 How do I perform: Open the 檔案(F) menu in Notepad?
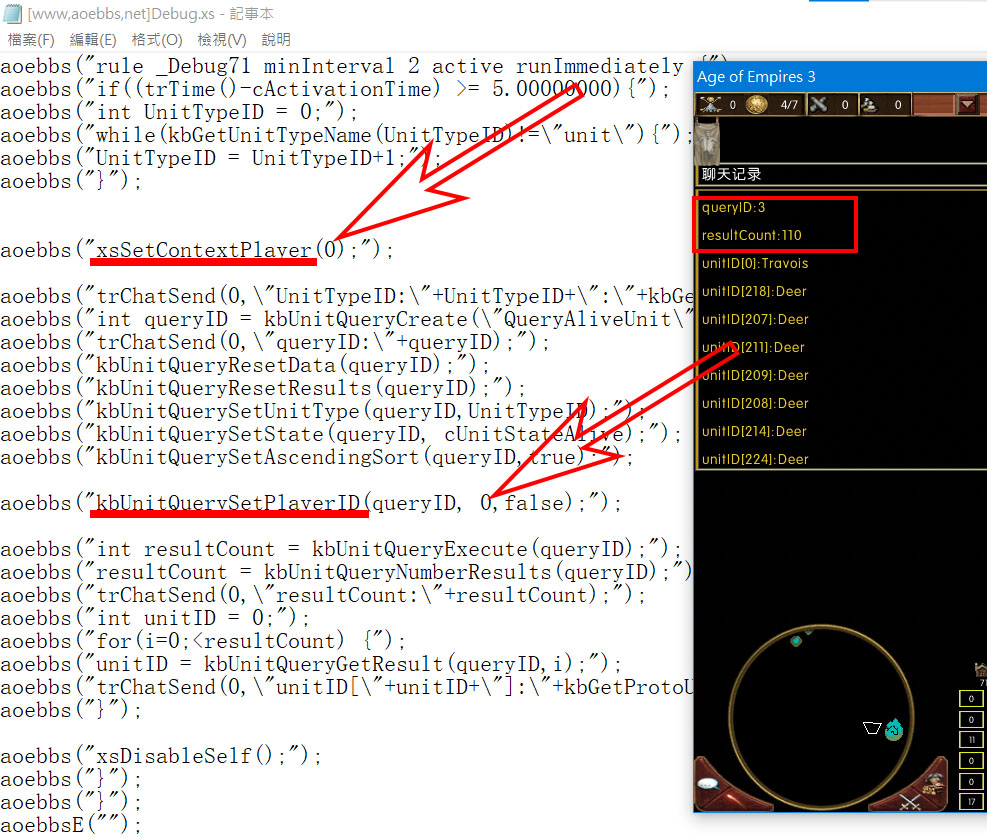click(x=31, y=40)
